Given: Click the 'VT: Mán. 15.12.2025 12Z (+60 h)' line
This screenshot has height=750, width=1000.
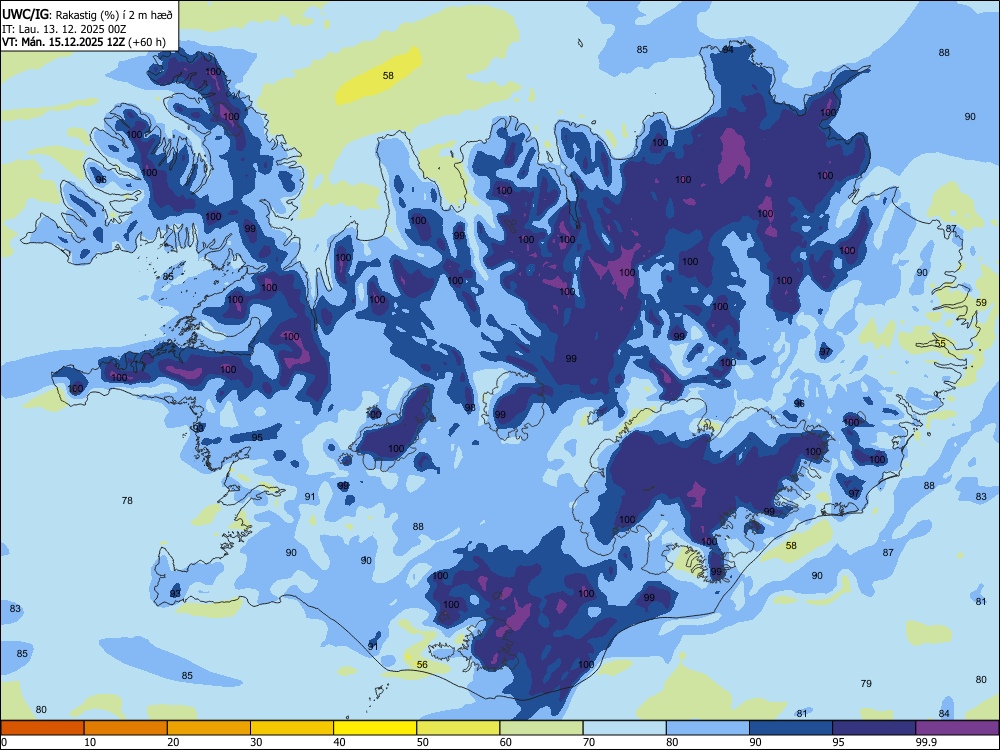Looking at the screenshot, I should point(84,42).
